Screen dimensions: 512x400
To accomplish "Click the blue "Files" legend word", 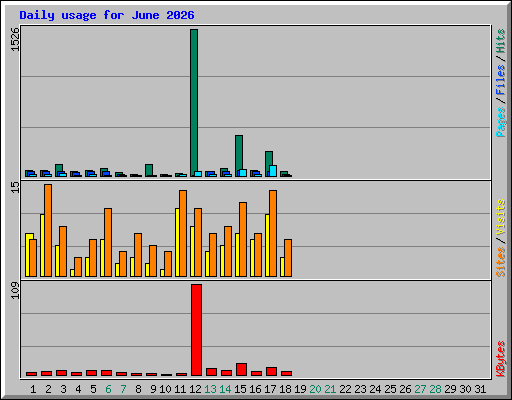I will point(501,79).
